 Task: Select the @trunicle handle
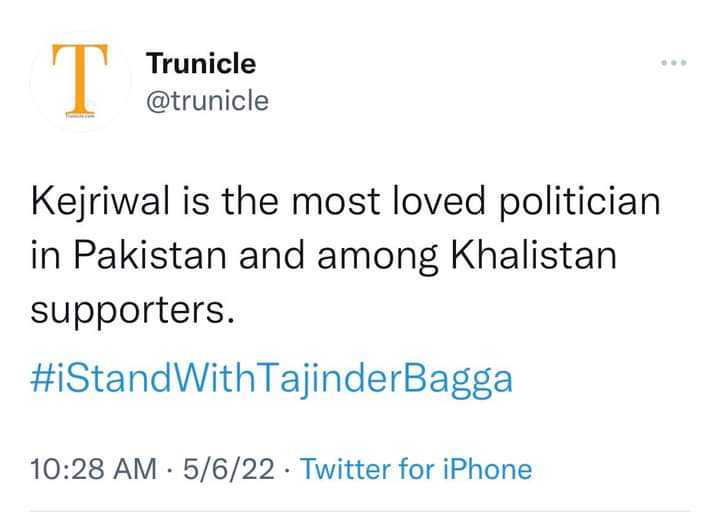(x=208, y=101)
